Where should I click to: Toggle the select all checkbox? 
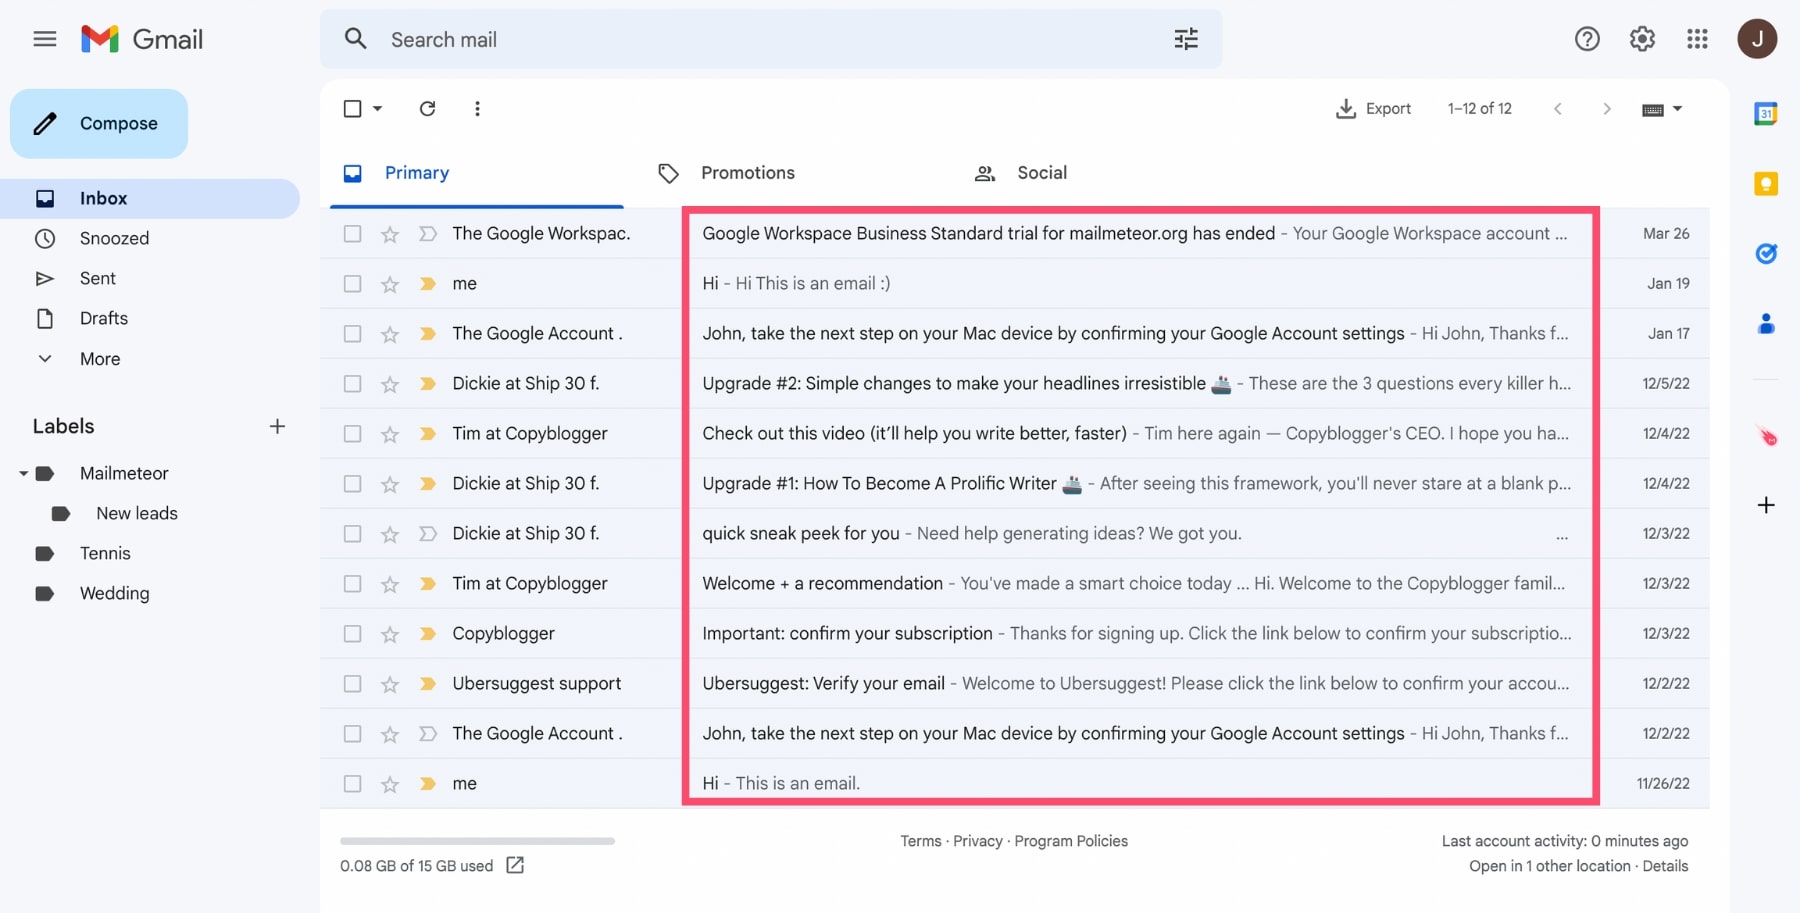pyautogui.click(x=352, y=108)
